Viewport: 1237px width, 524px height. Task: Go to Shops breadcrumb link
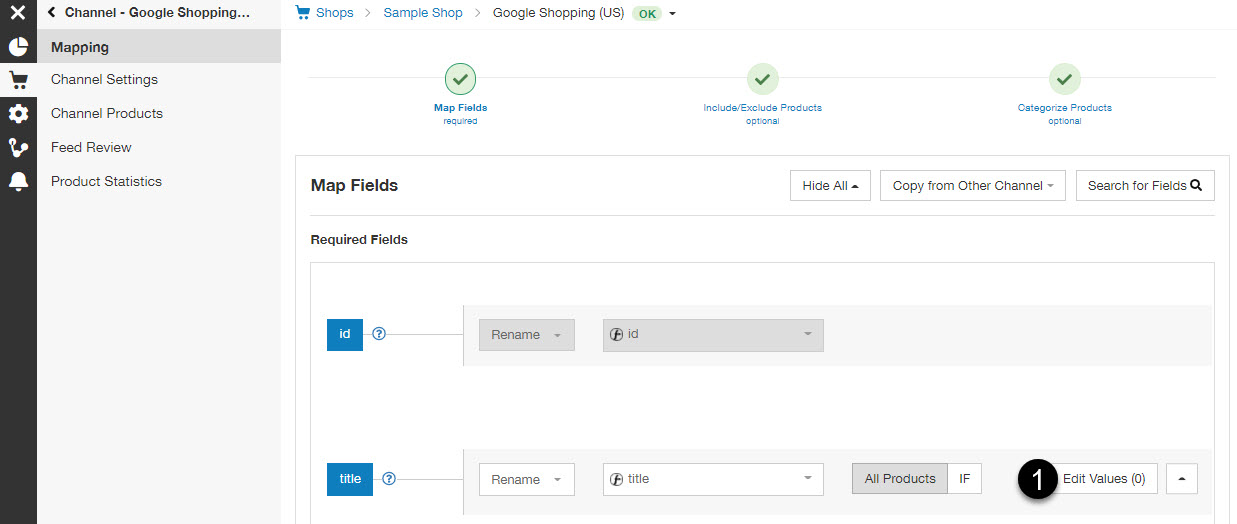coord(335,13)
